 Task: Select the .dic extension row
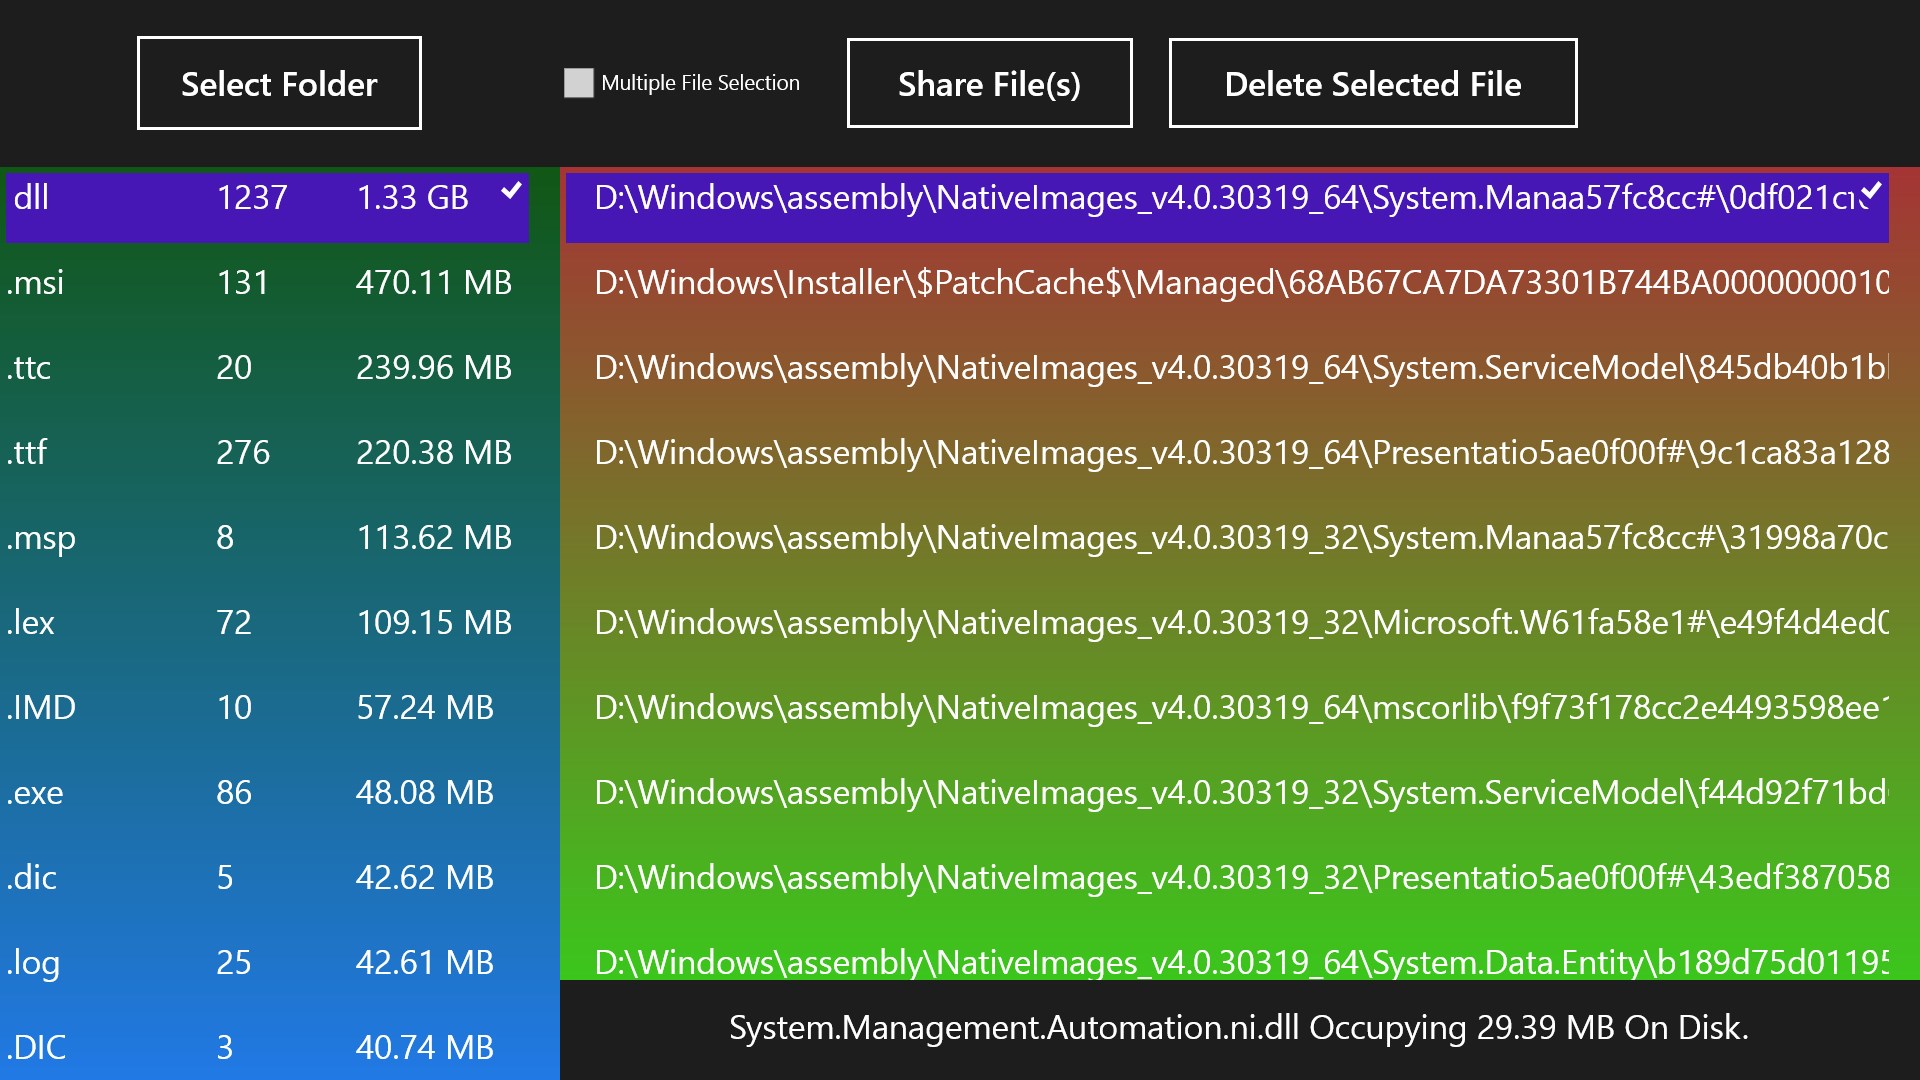click(x=265, y=877)
